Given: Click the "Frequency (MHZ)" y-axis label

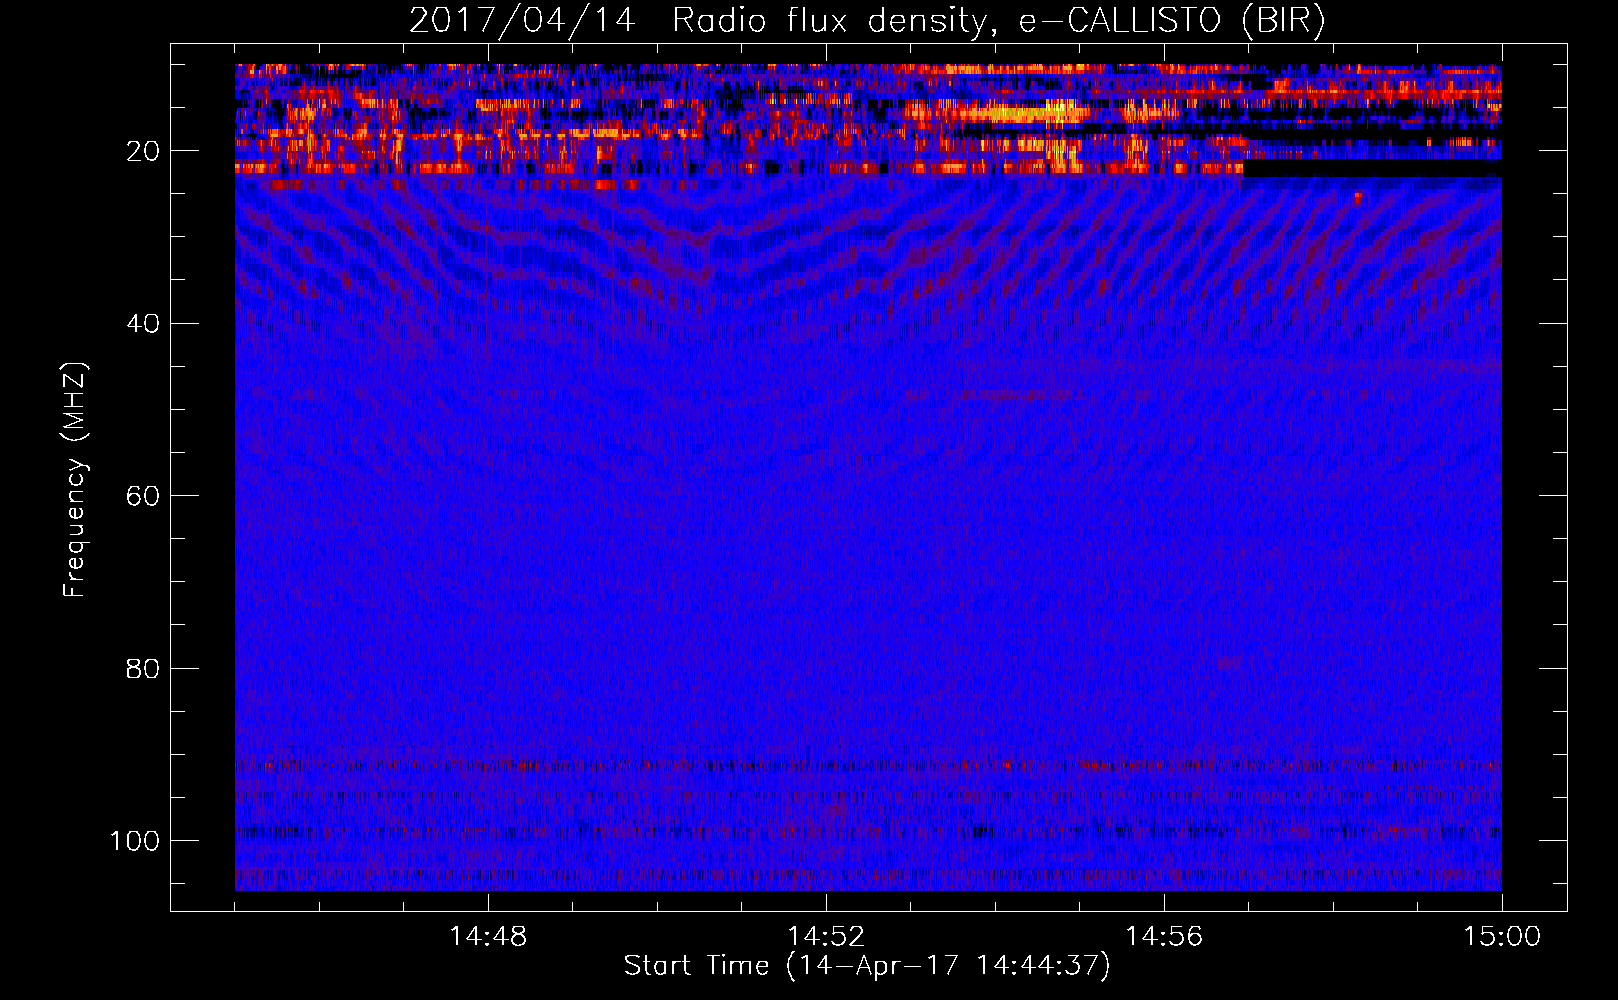Looking at the screenshot, I should 75,479.
